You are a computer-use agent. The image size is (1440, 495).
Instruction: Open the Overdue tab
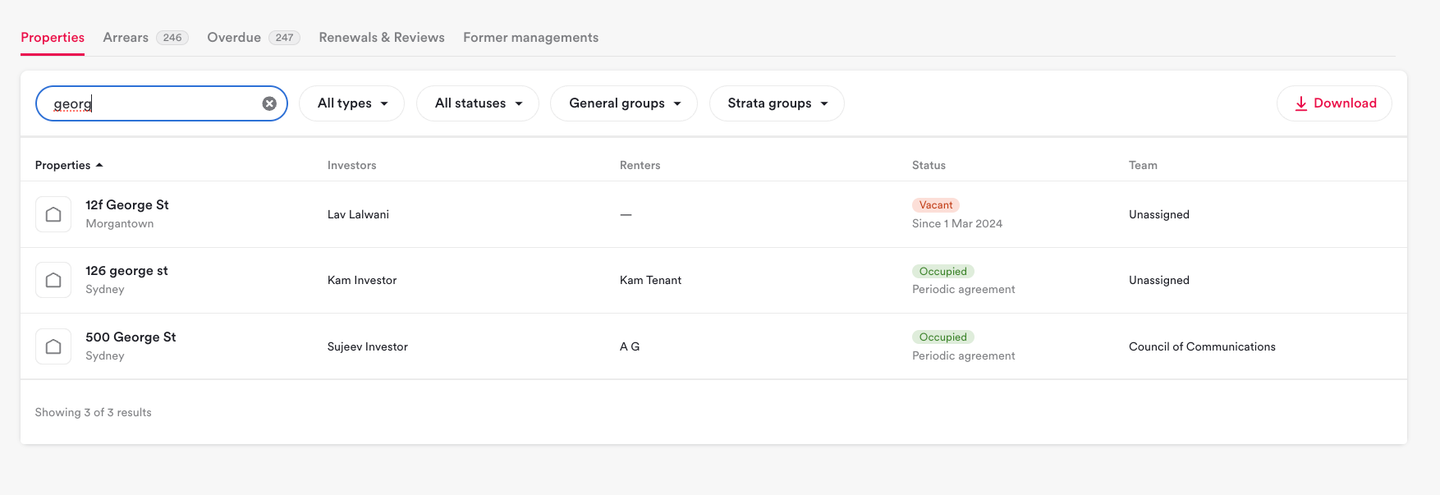[x=234, y=37]
